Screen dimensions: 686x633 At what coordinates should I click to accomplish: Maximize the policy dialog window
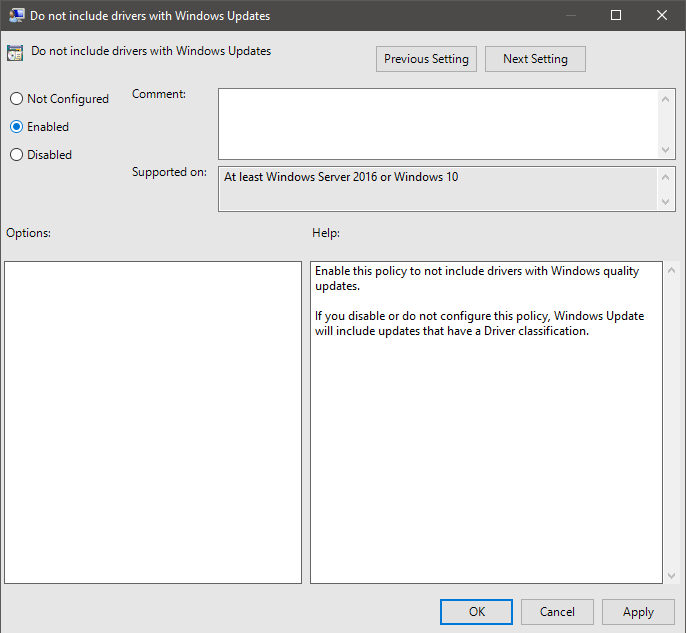pos(616,15)
